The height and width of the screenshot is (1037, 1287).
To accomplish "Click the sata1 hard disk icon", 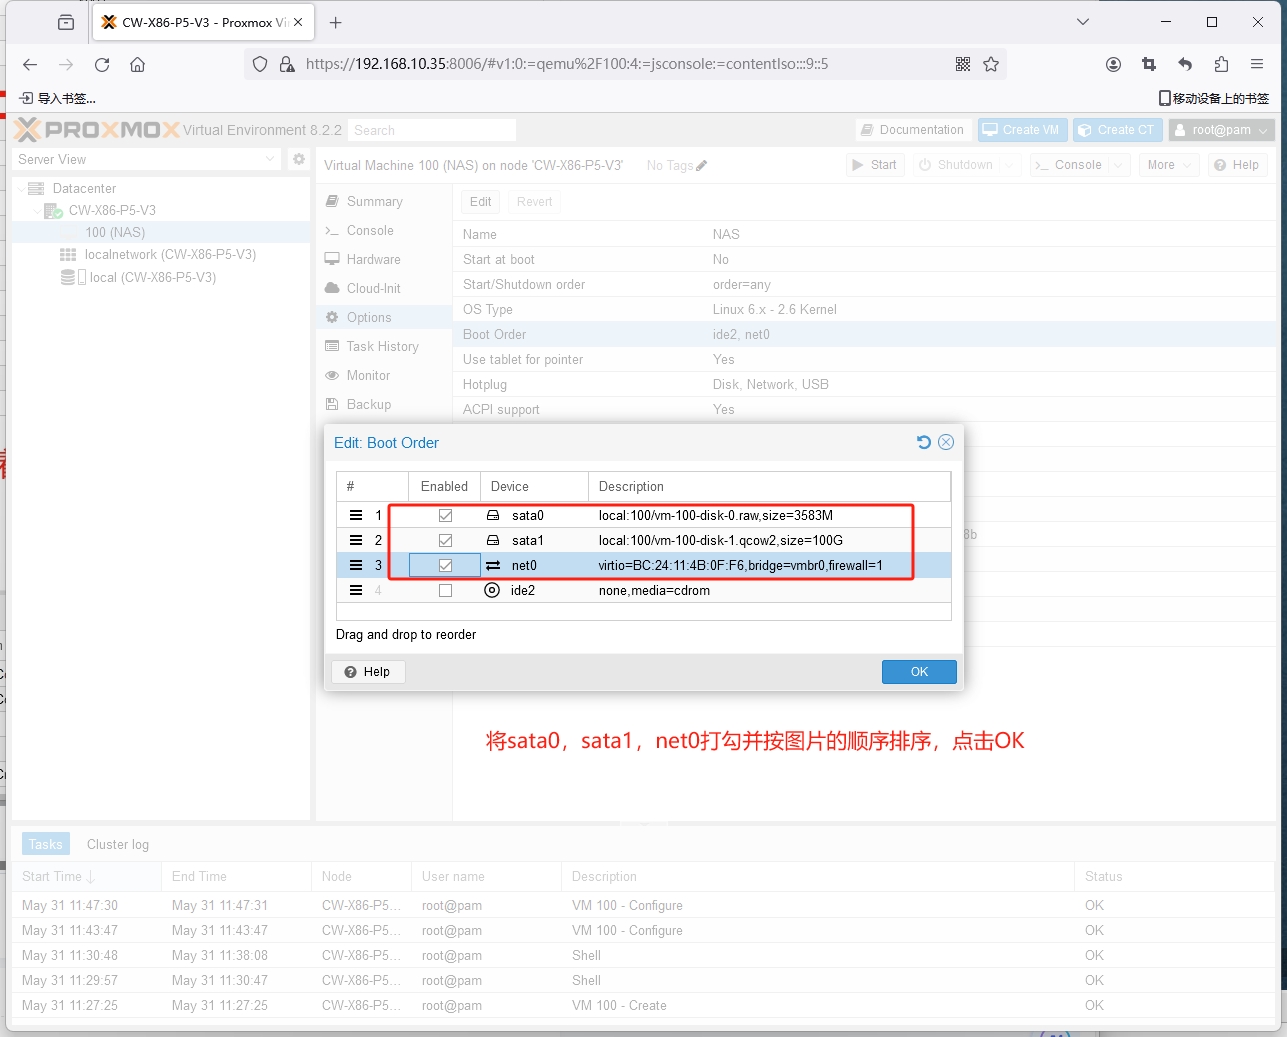I will [x=493, y=540].
